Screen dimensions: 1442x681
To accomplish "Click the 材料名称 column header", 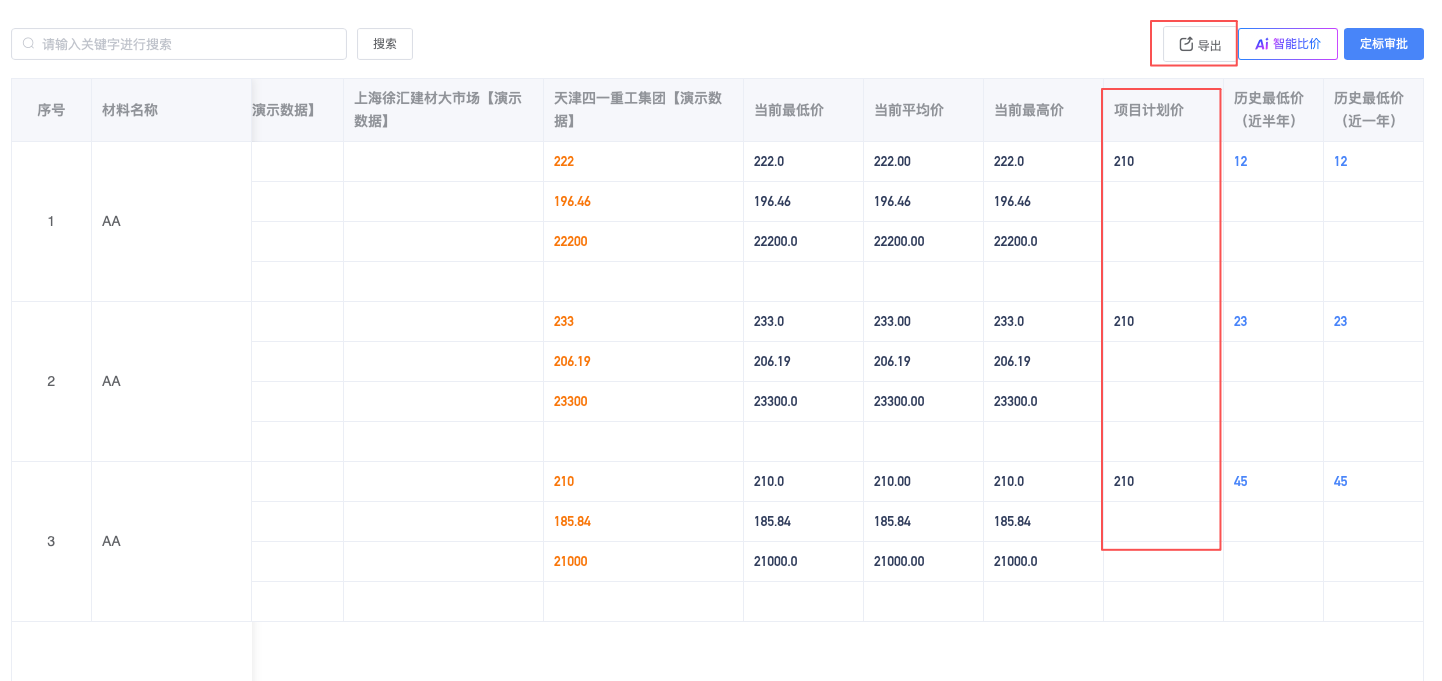I will pos(130,110).
